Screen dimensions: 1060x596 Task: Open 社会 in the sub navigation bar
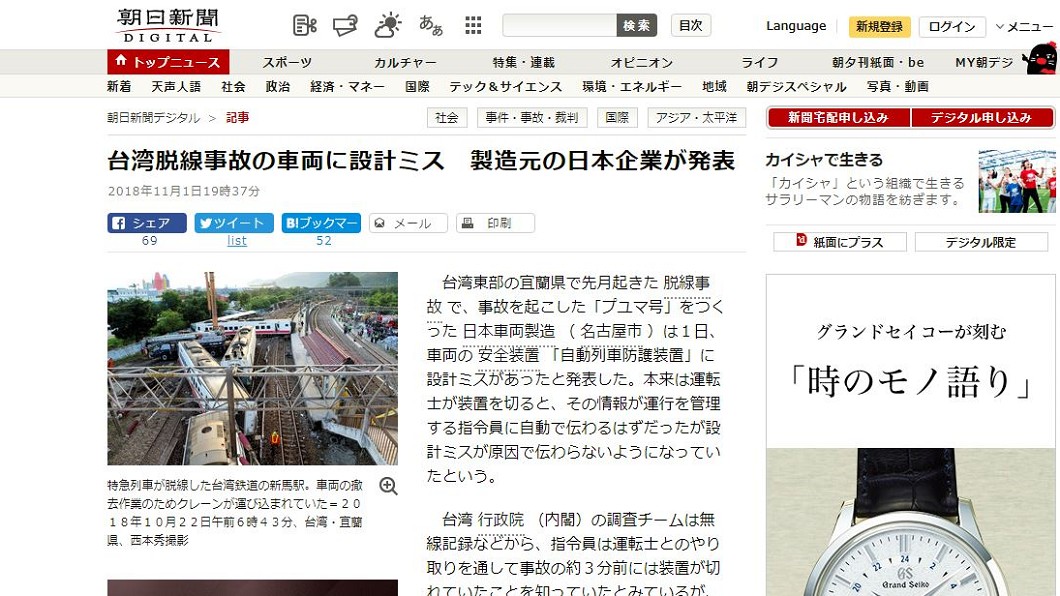click(233, 86)
